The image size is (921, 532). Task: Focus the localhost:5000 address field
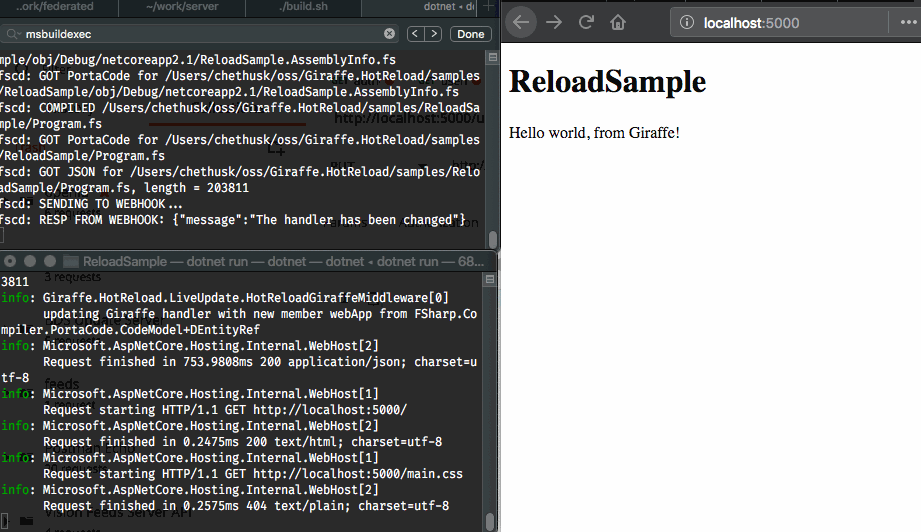pyautogui.click(x=779, y=23)
